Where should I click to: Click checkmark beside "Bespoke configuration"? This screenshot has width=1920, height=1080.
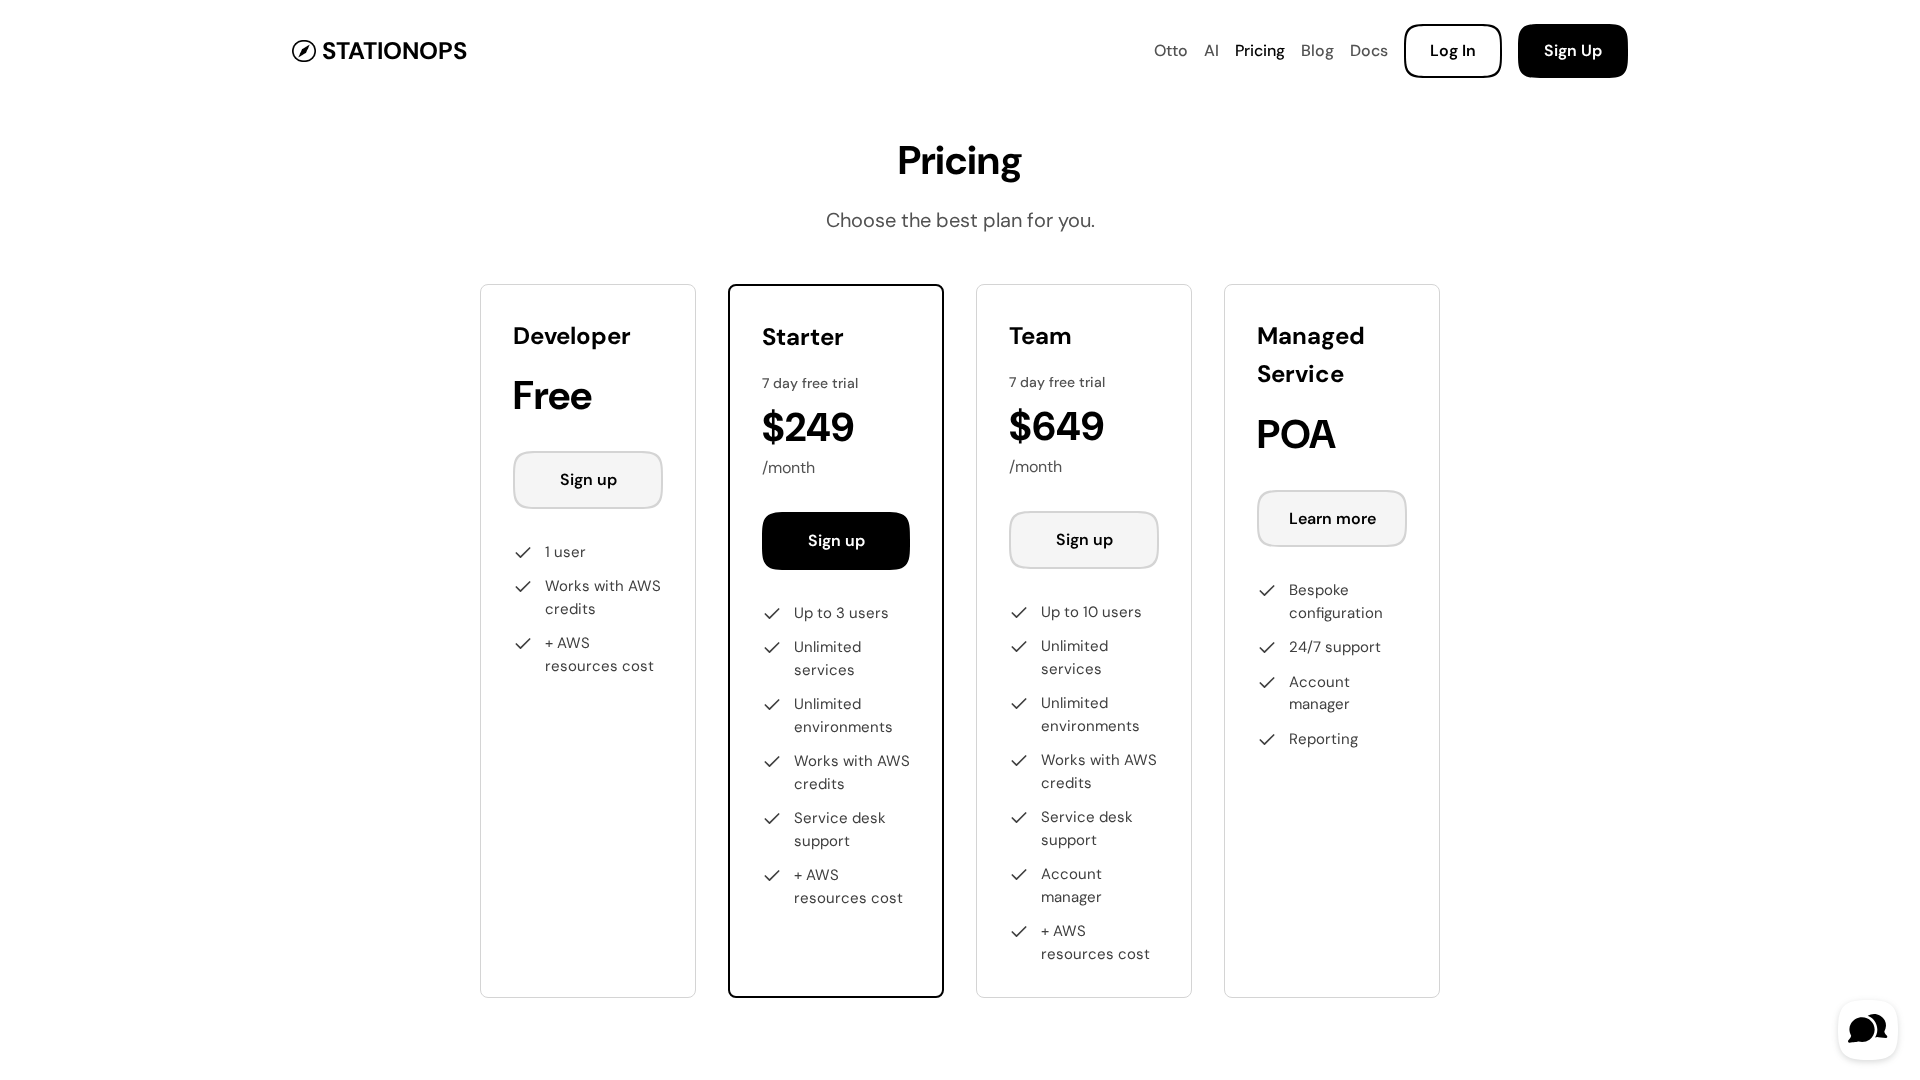pyautogui.click(x=1267, y=591)
